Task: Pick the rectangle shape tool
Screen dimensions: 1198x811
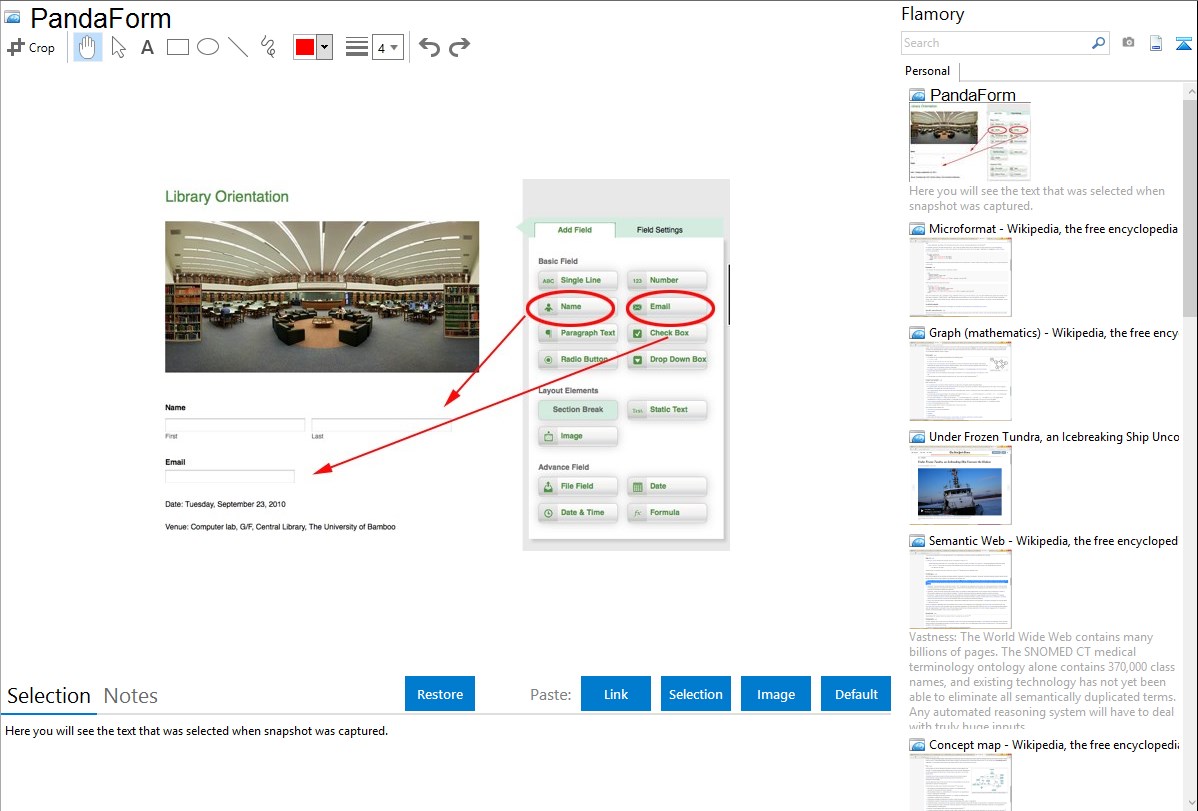Action: (x=177, y=47)
